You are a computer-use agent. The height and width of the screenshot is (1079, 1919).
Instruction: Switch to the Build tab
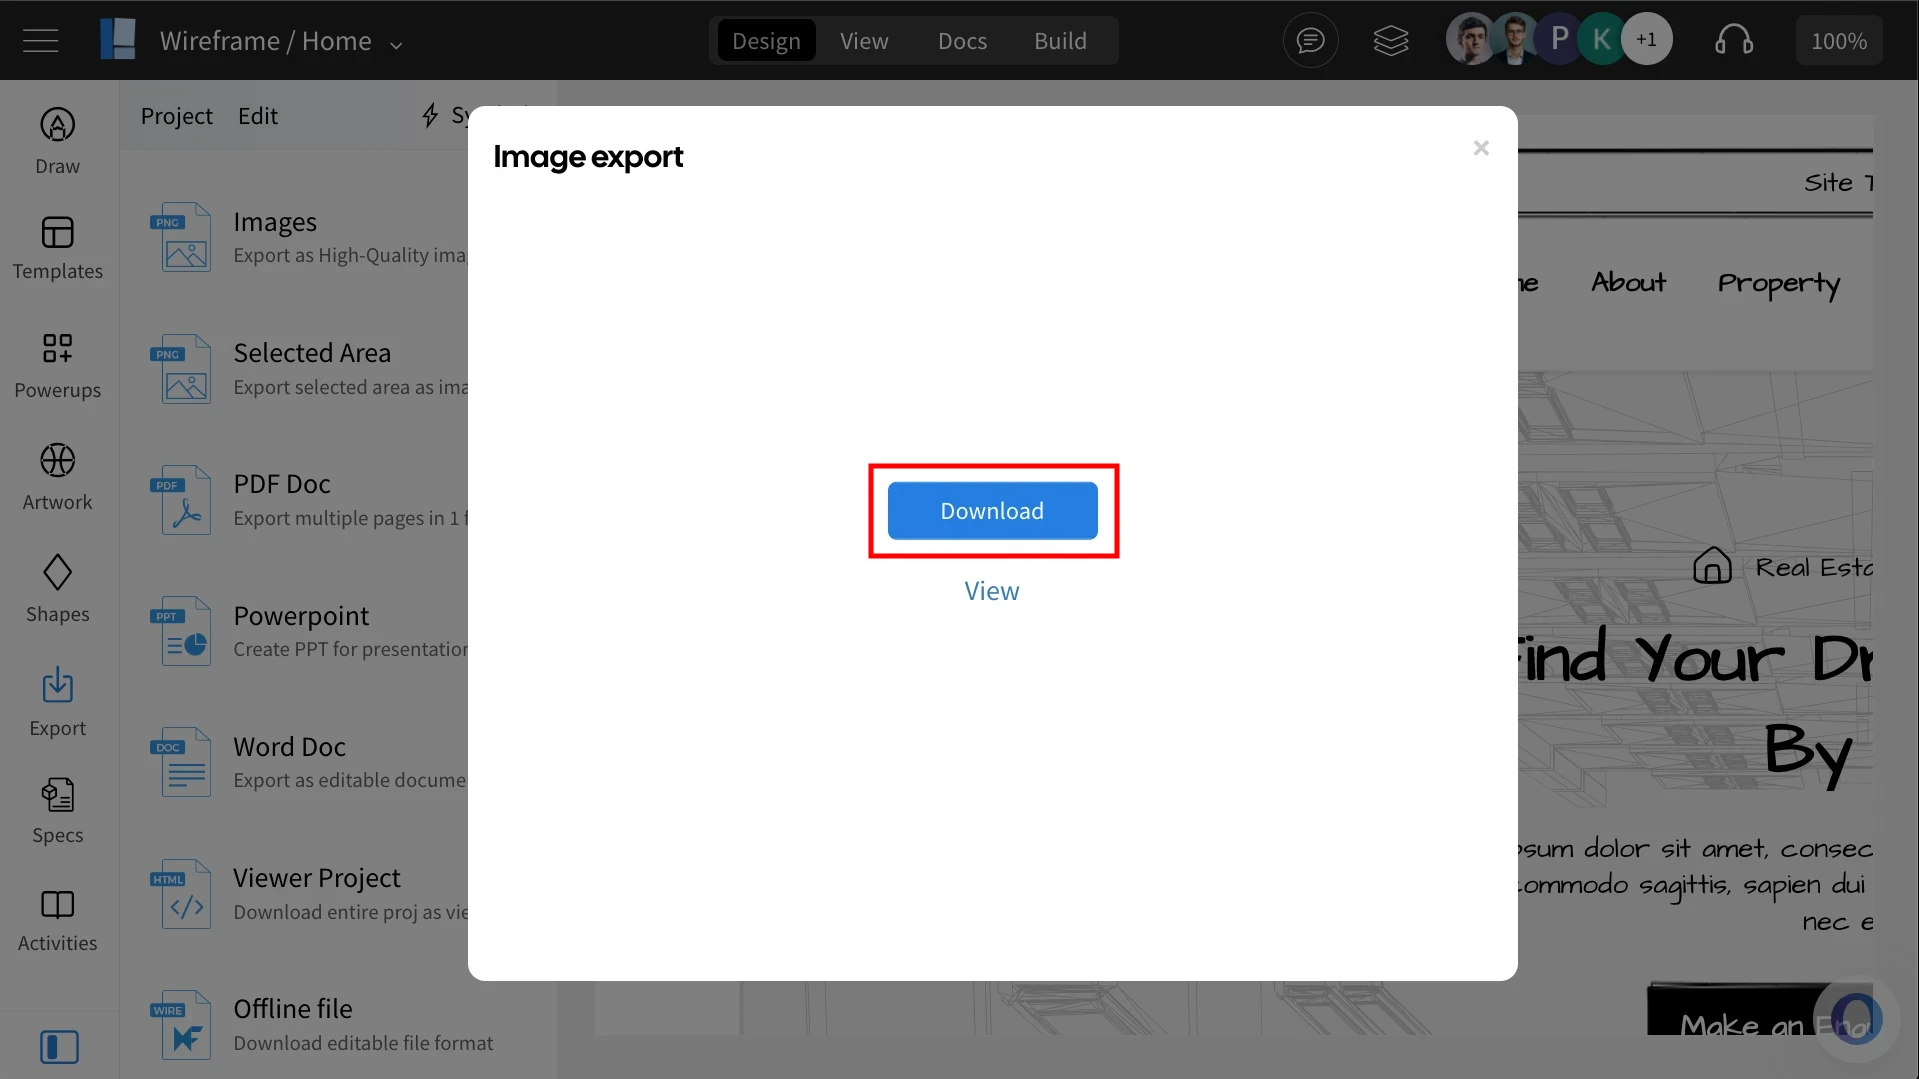point(1060,41)
